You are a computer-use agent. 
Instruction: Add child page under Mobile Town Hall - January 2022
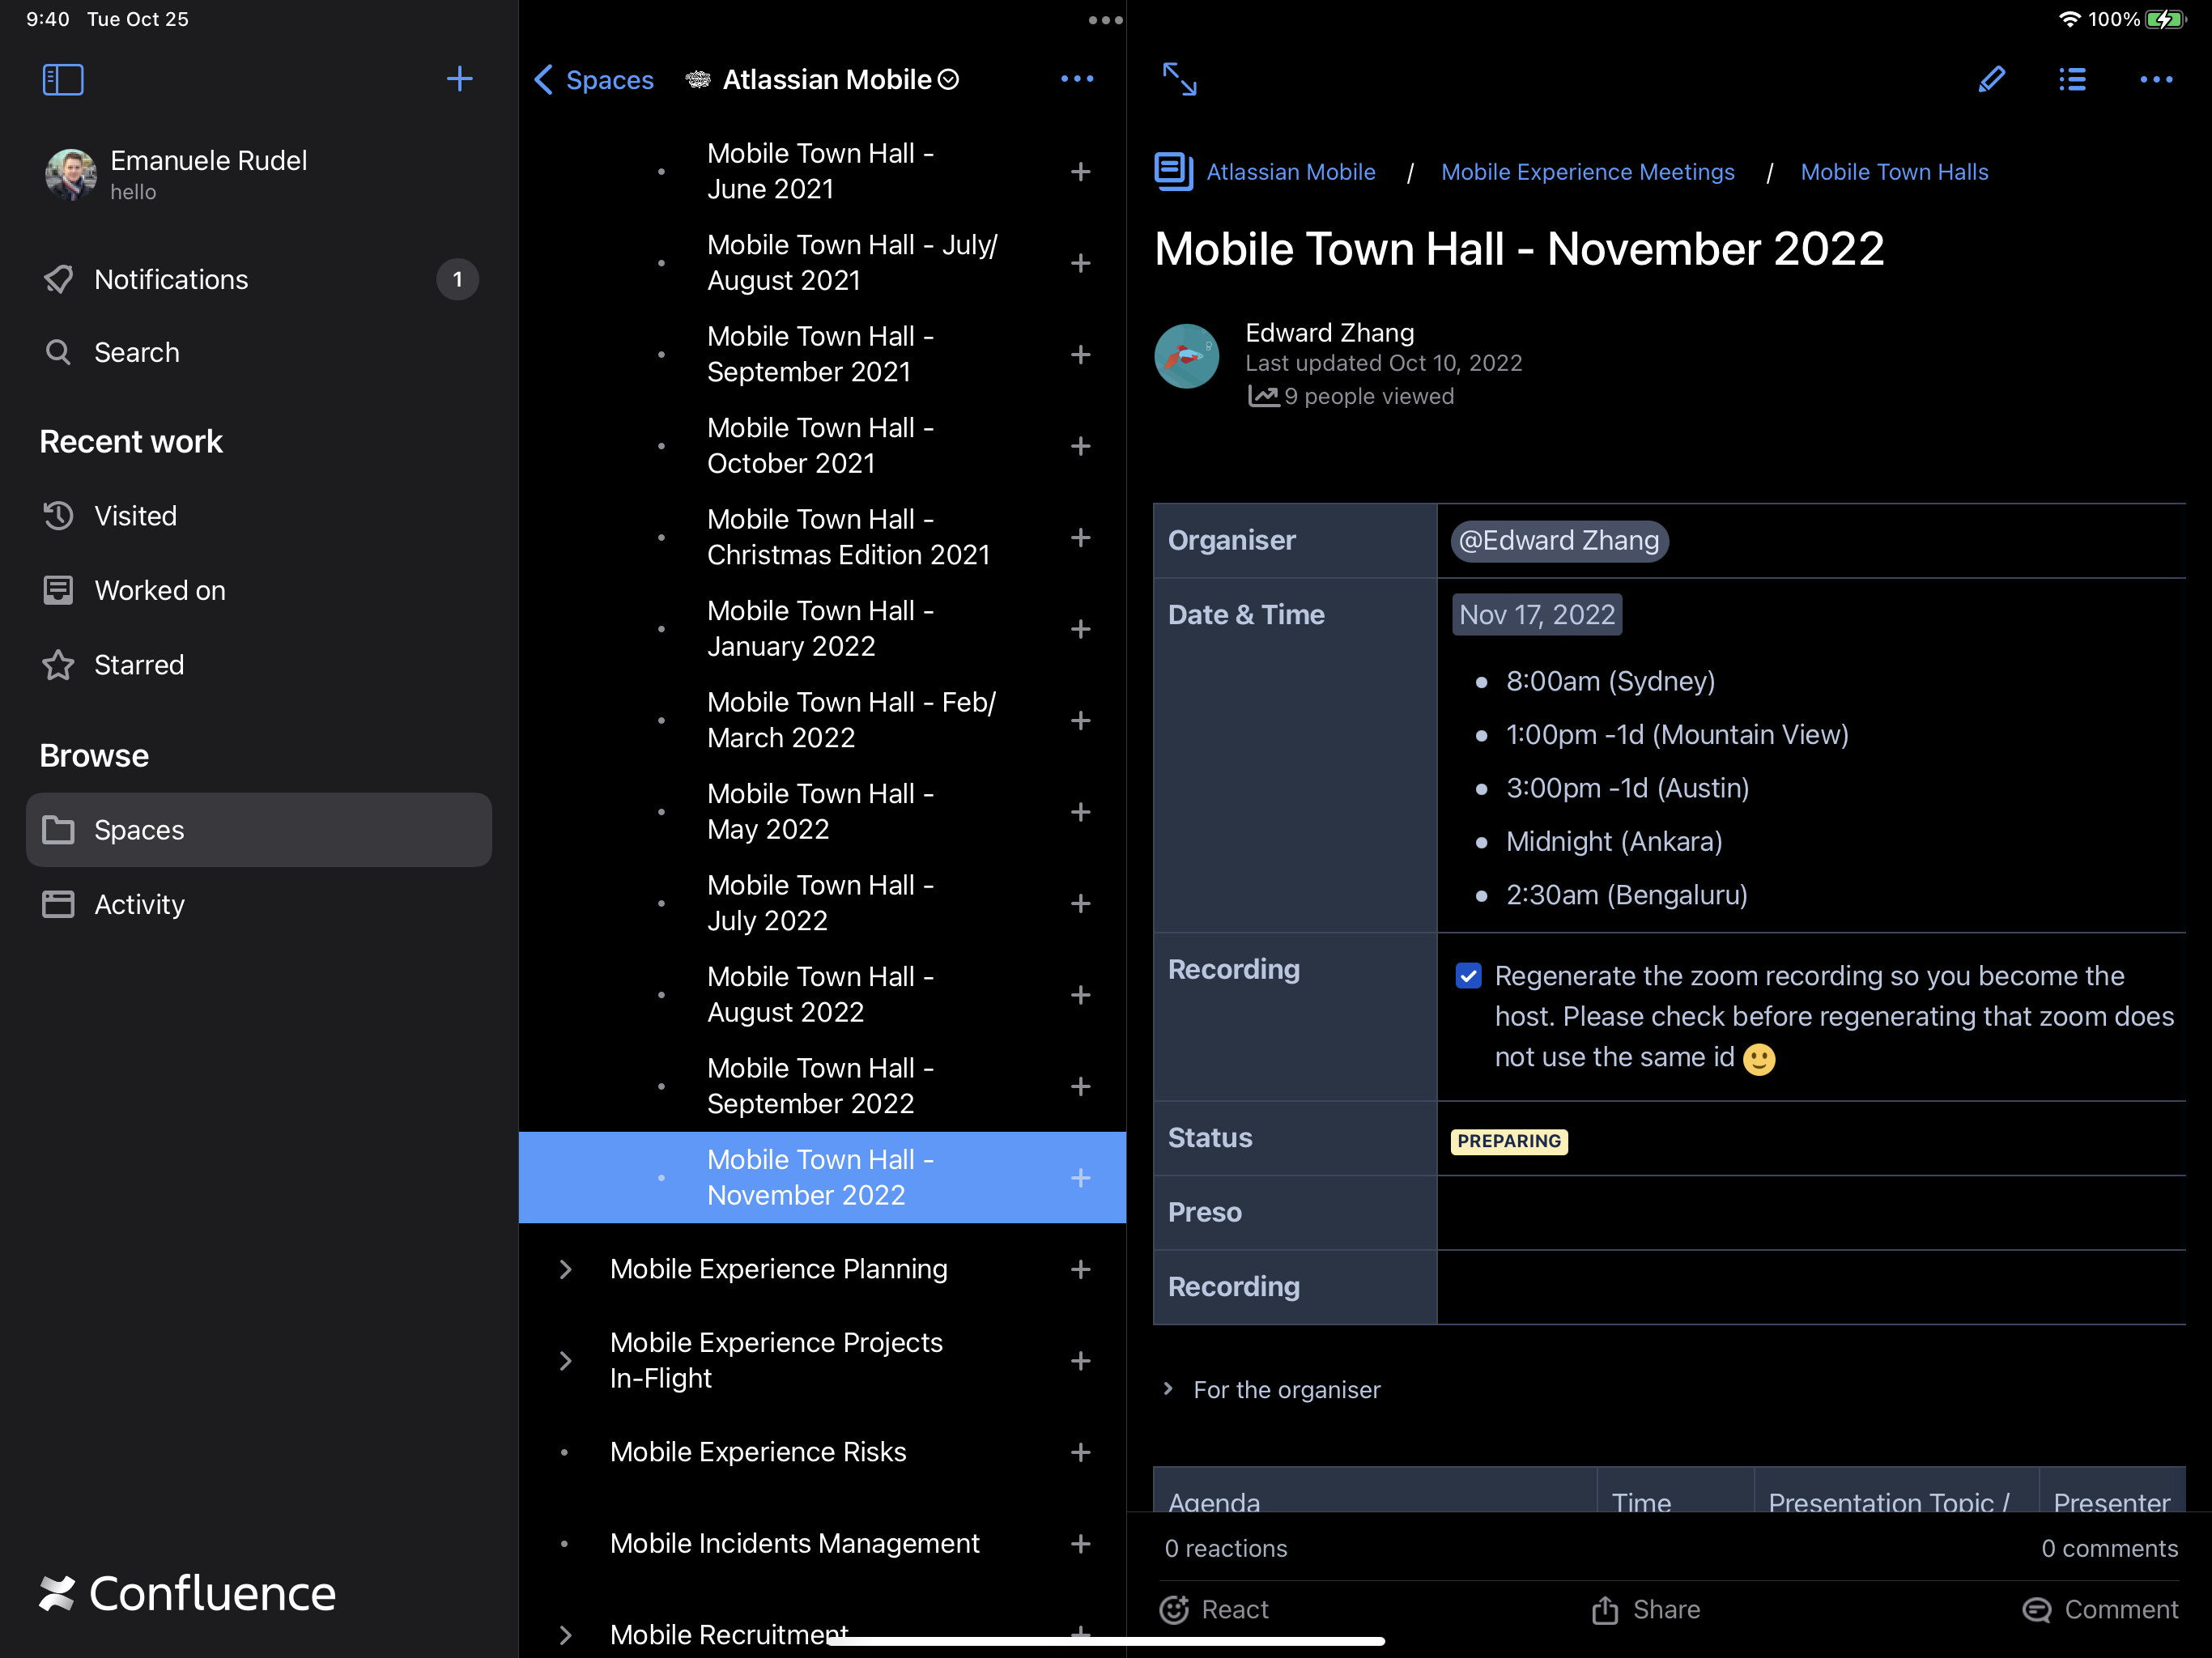1080,629
